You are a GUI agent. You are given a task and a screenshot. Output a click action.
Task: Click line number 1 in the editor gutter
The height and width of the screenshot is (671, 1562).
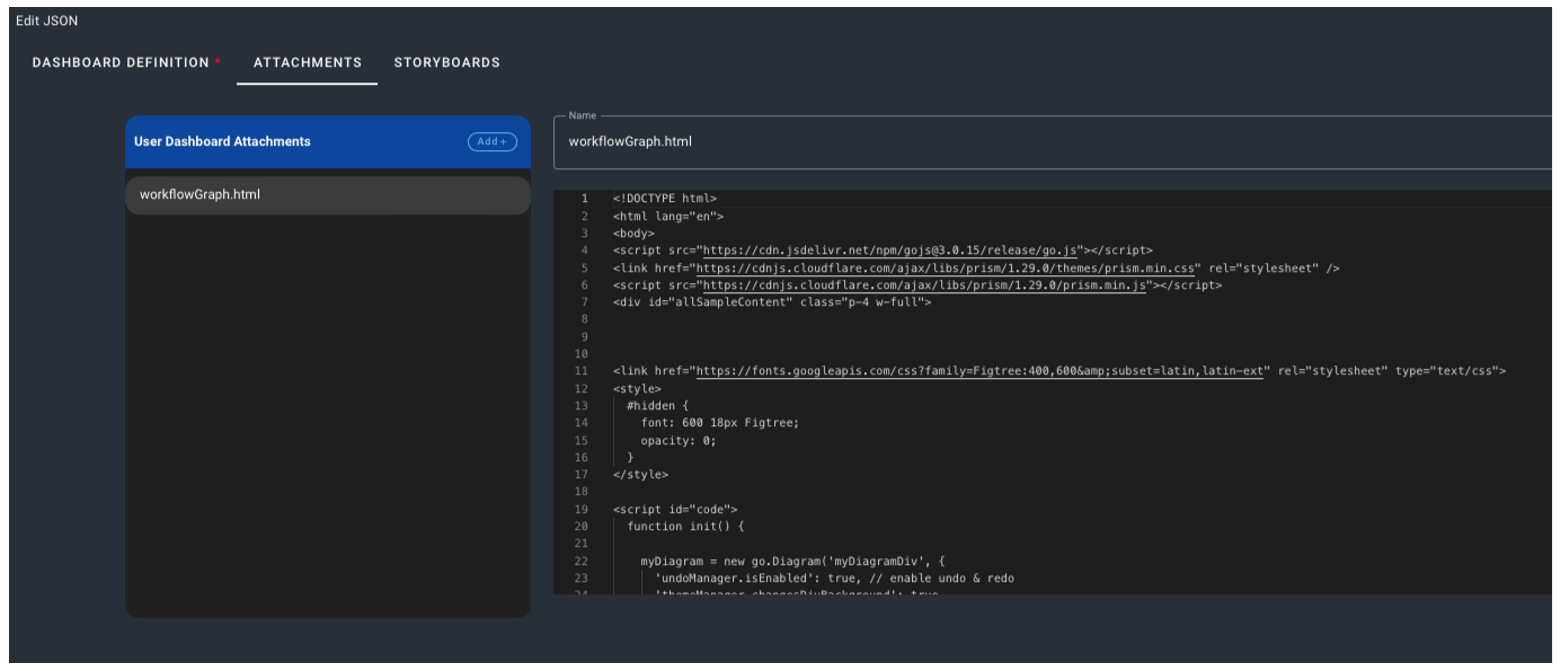tap(584, 199)
